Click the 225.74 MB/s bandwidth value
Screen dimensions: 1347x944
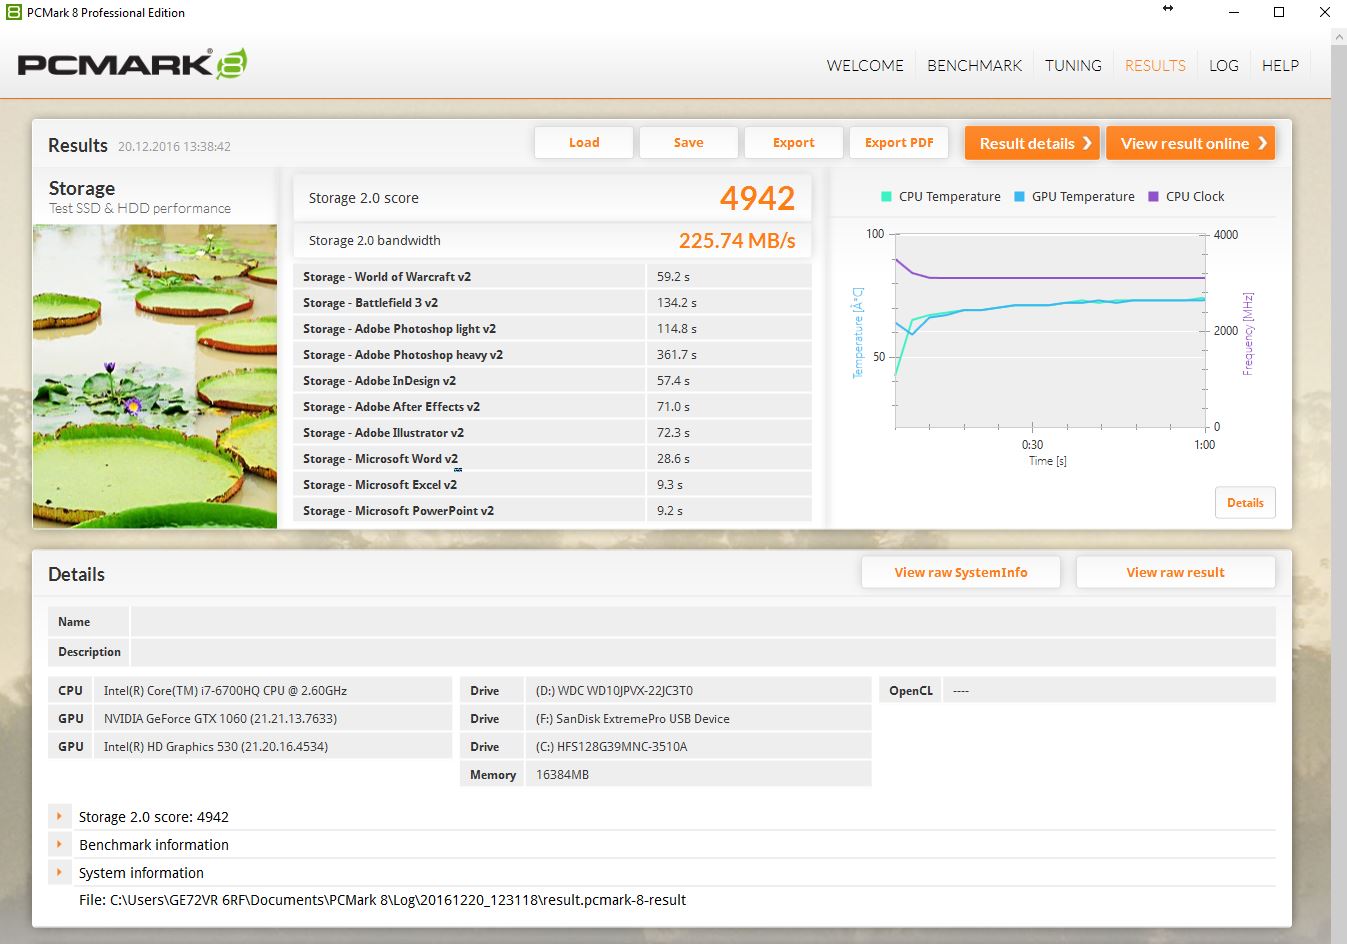point(737,241)
